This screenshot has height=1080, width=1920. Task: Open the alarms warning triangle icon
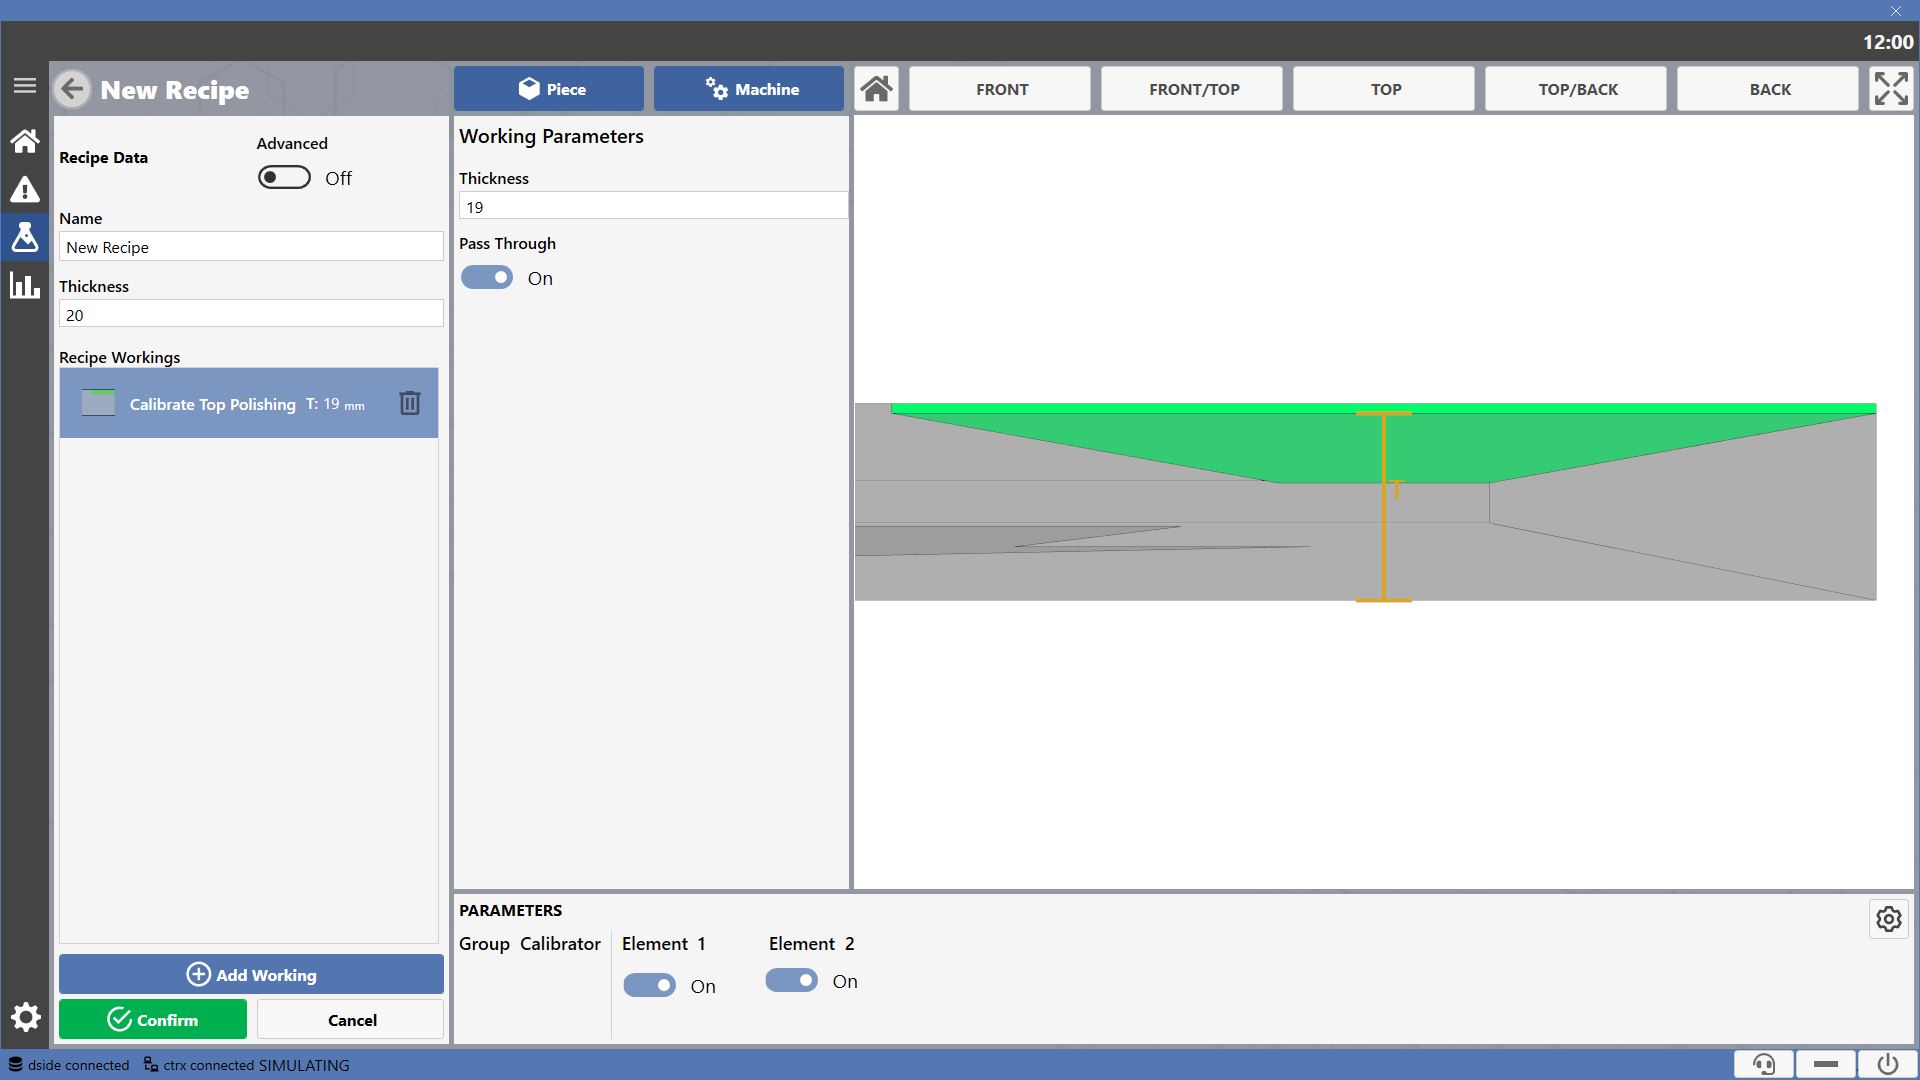click(x=25, y=189)
